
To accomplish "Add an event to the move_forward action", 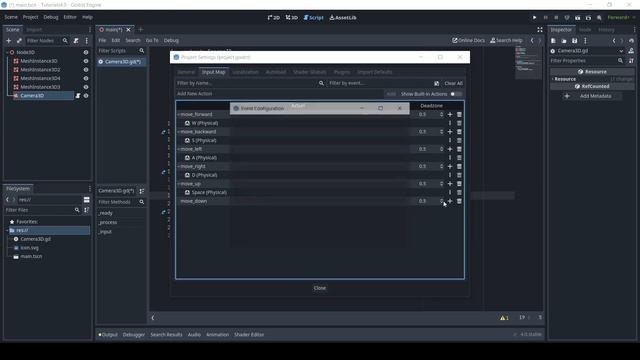I will pos(450,115).
